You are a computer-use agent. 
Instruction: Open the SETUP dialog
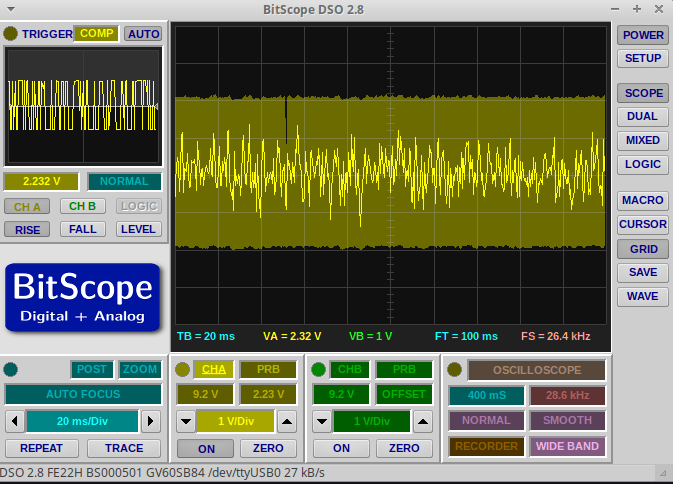point(643,58)
